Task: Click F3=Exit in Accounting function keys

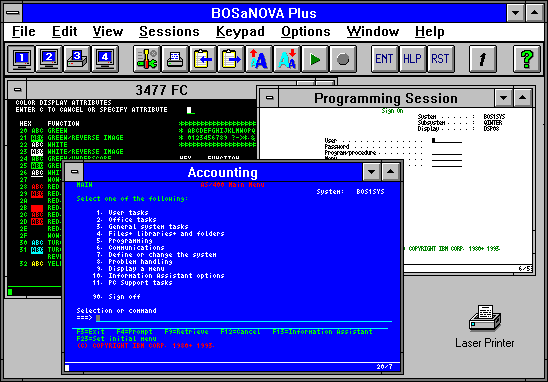Action: pos(90,332)
